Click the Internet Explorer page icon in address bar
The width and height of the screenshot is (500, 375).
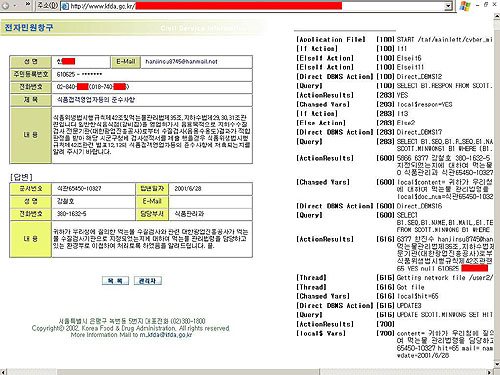pyautogui.click(x=65, y=6)
